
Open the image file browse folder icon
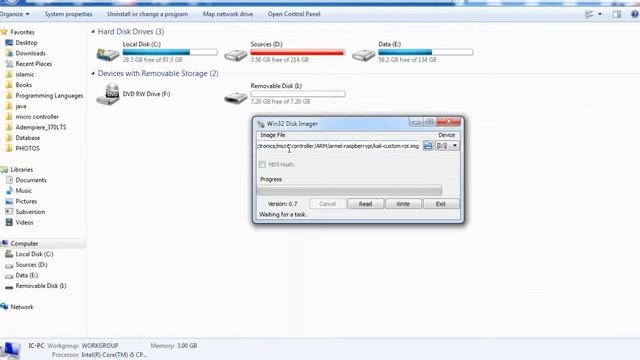[x=428, y=146]
